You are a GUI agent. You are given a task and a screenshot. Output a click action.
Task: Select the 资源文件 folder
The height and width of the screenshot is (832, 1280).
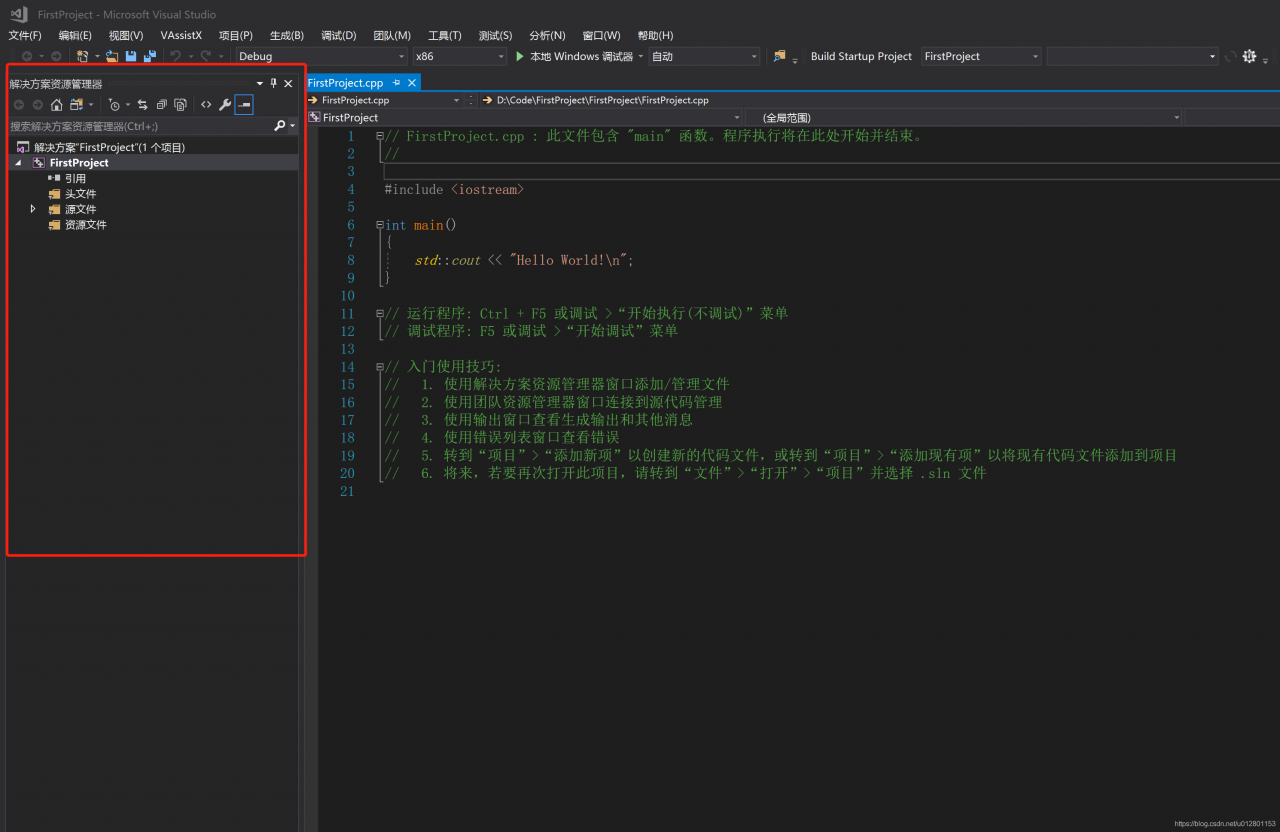86,225
